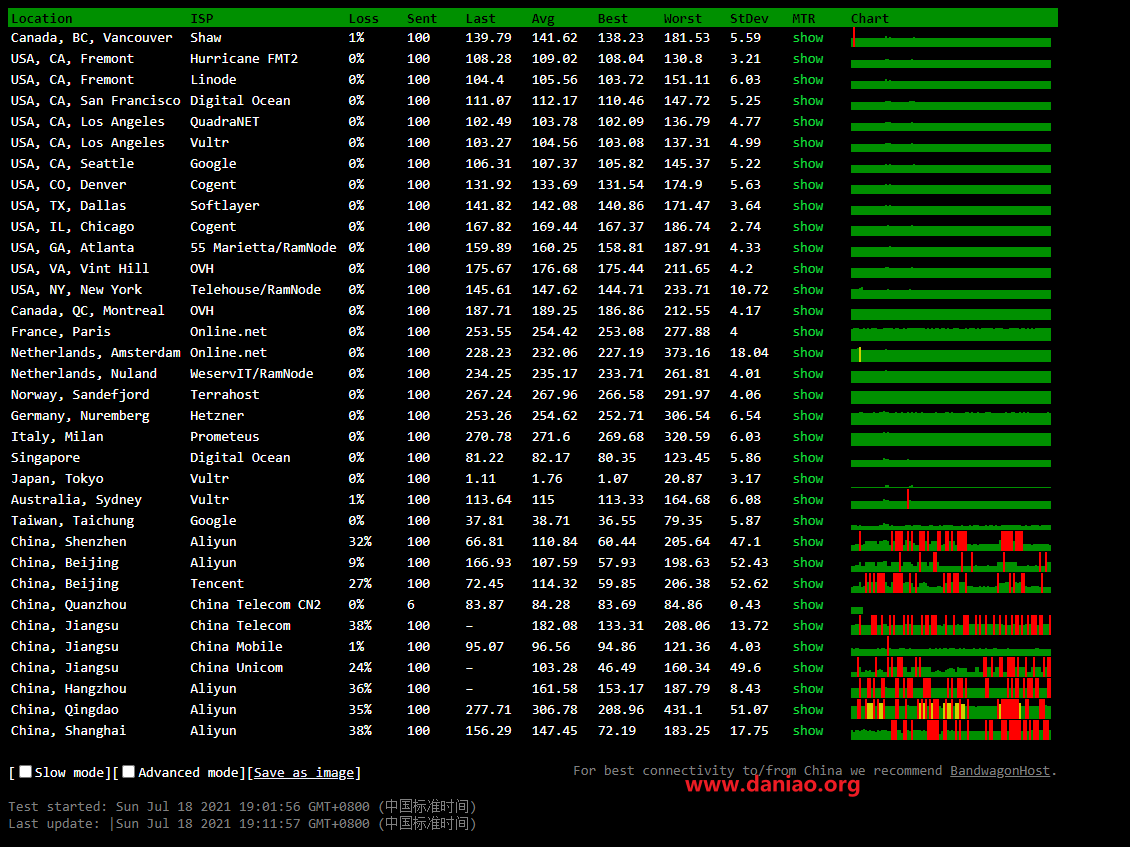
Task: Click the Best column header
Action: [613, 18]
